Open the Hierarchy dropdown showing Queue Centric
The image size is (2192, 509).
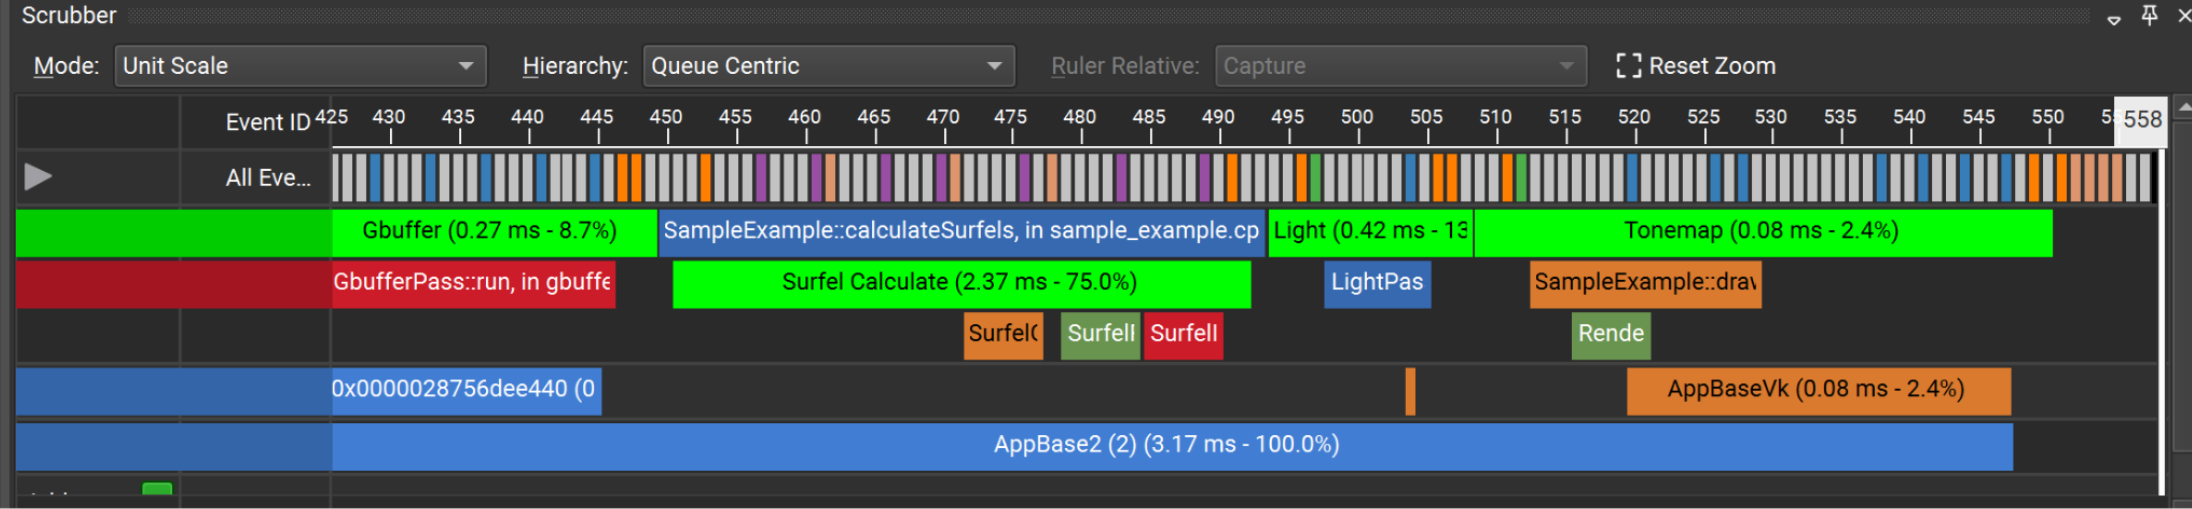[x=828, y=66]
